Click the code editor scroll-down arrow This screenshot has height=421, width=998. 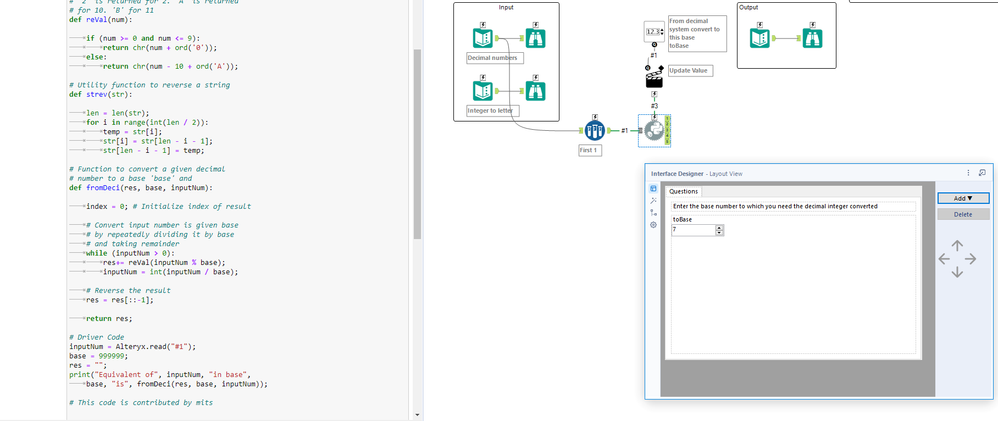[417, 415]
